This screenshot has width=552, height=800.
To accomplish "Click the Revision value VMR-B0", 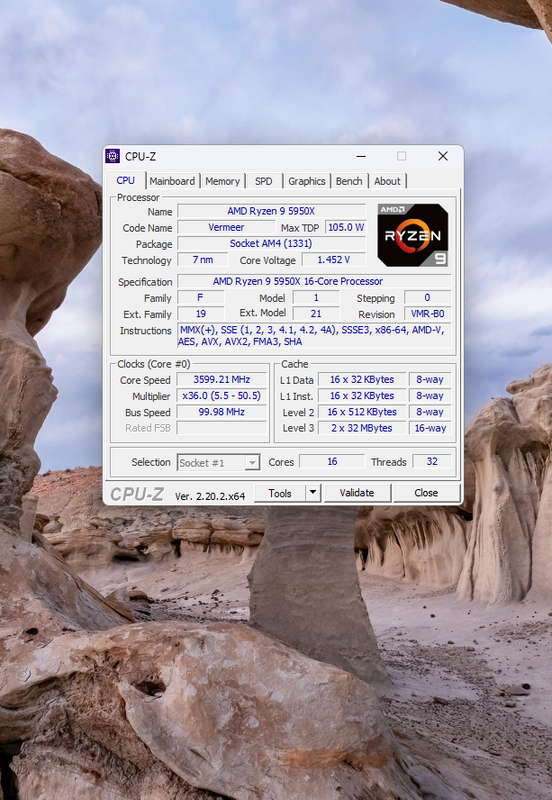I will pos(428,314).
